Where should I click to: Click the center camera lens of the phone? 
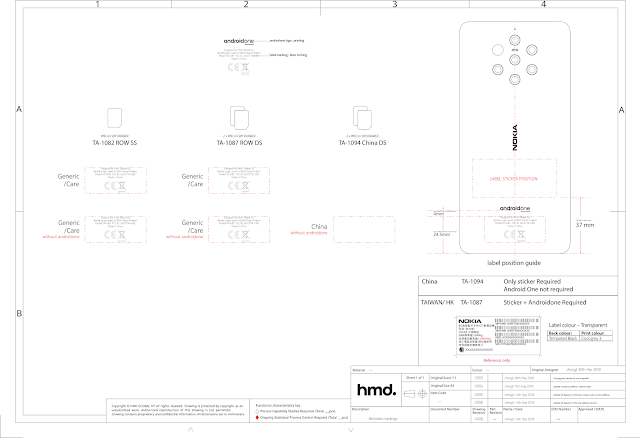[x=515, y=60]
